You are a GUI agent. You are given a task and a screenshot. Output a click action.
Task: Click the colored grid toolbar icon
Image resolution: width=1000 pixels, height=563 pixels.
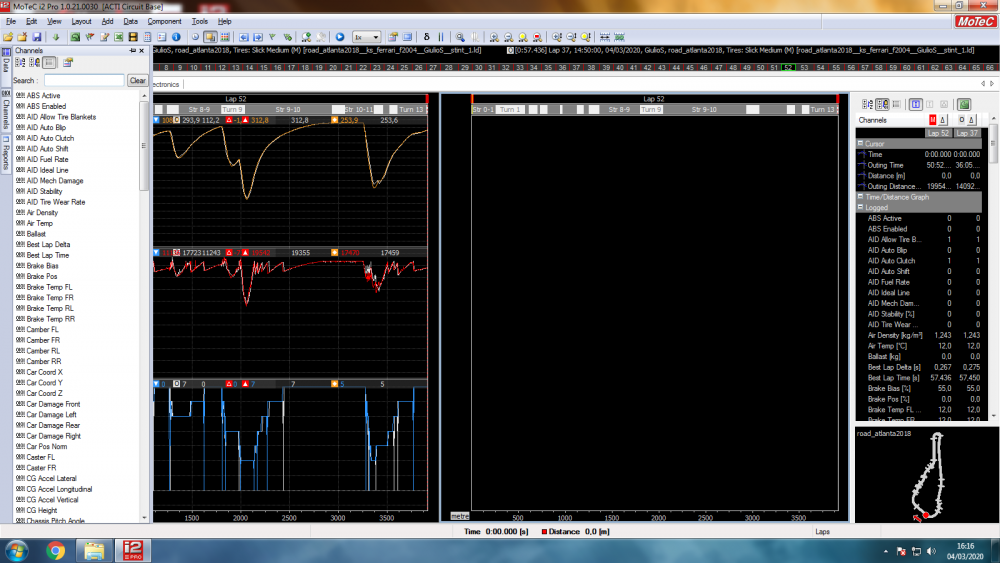(x=224, y=37)
